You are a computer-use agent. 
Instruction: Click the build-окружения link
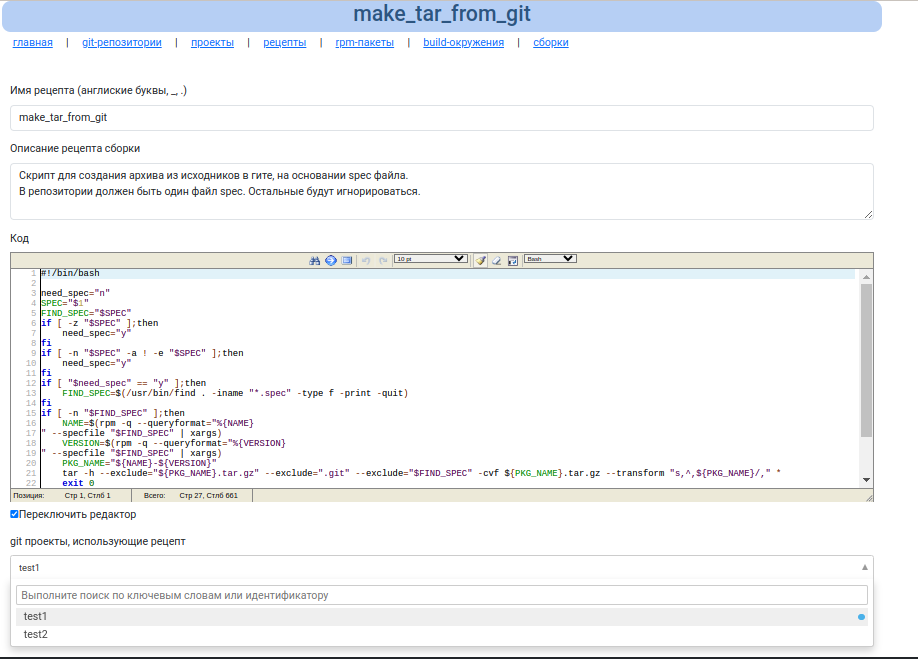463,43
